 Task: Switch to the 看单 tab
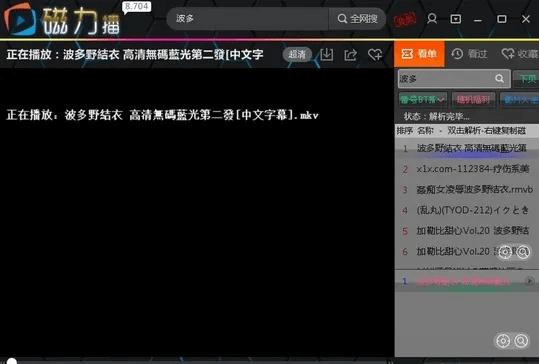point(419,54)
